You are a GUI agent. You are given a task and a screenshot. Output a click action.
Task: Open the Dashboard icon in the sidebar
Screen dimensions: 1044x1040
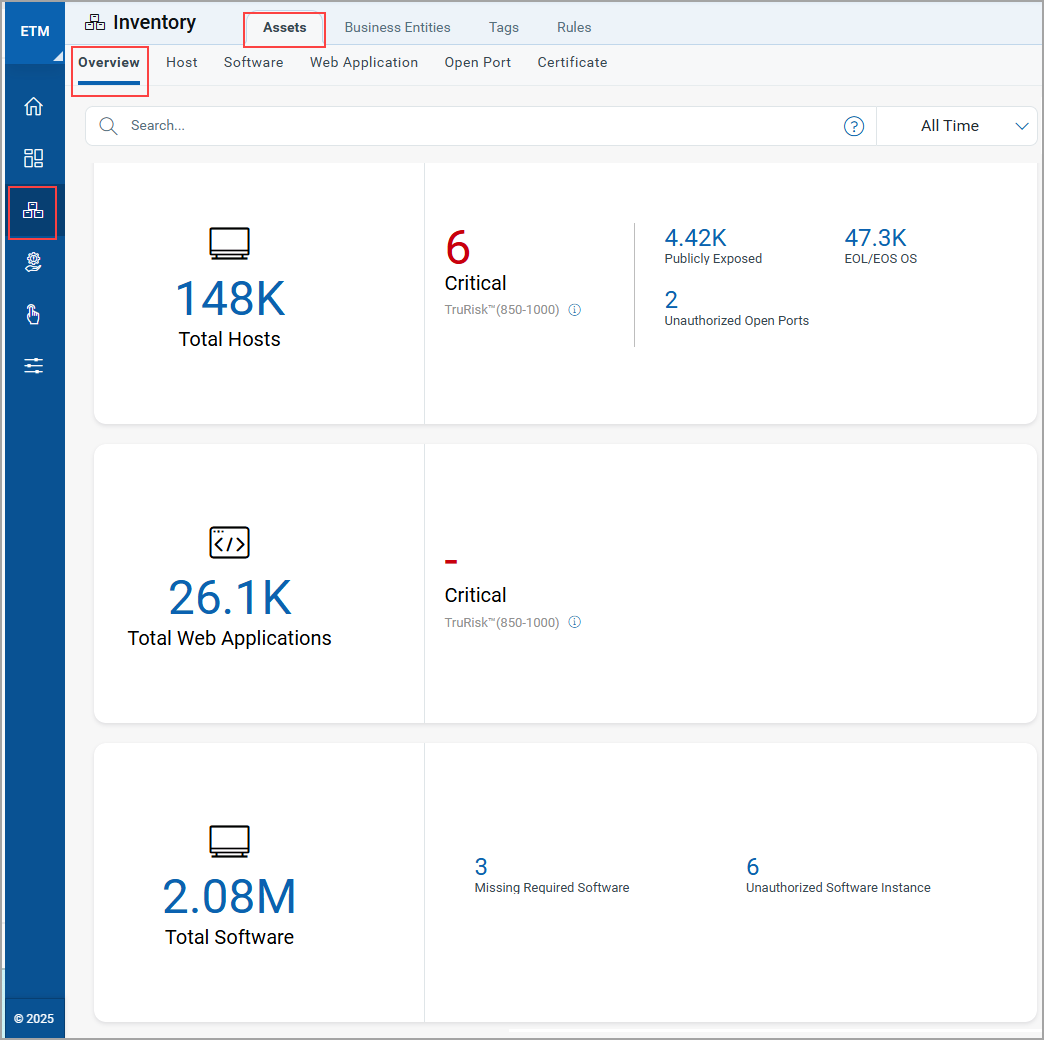(33, 158)
